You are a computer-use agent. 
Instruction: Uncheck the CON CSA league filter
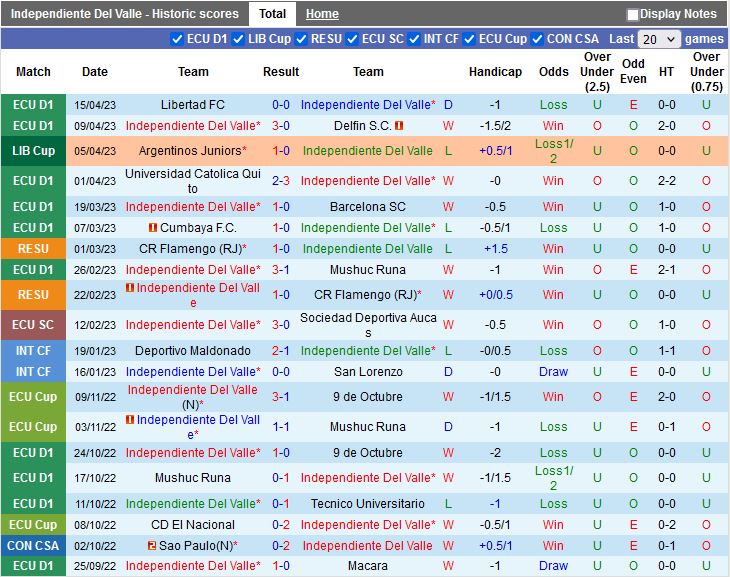click(537, 39)
